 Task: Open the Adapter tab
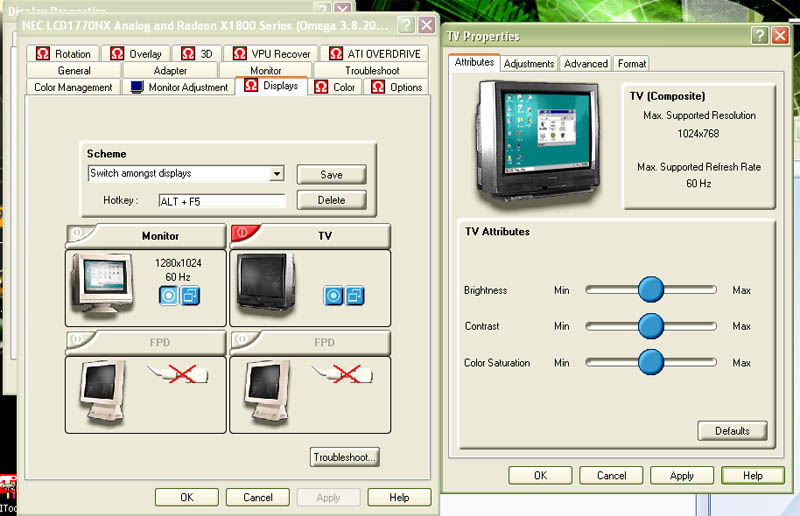tap(170, 70)
